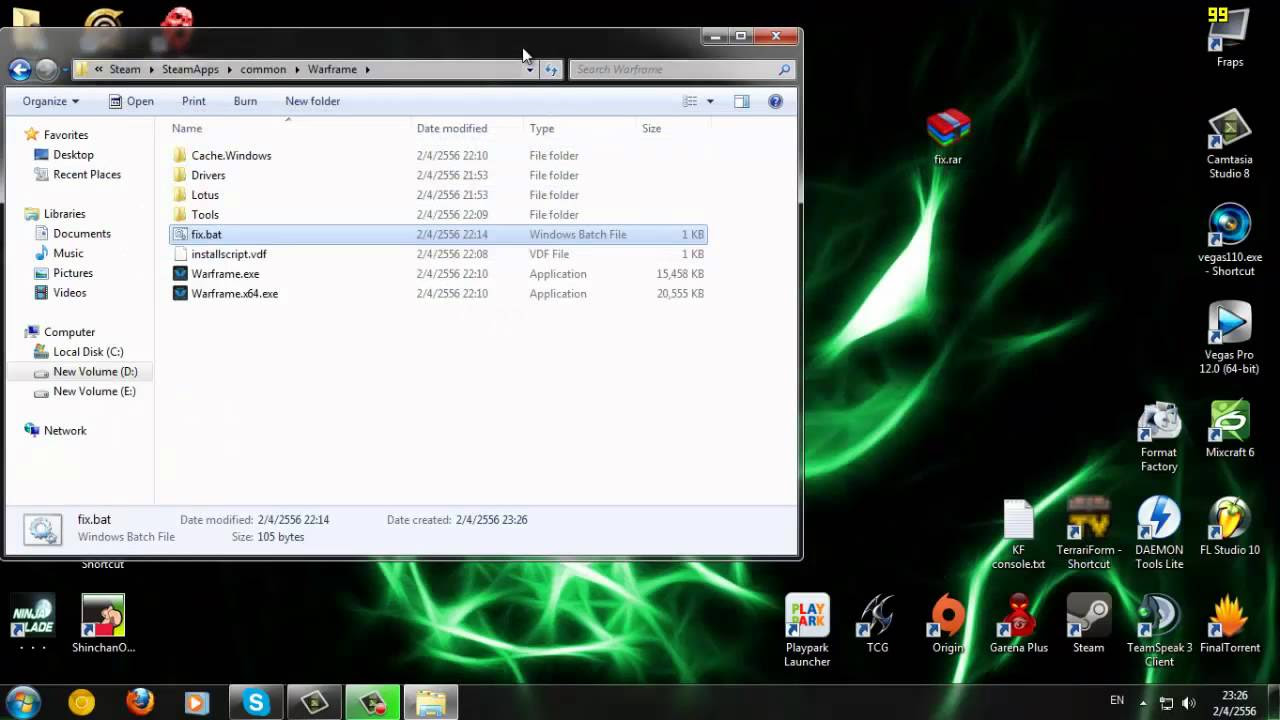Click the Explorer Back arrow button
Viewport: 1280px width, 720px height.
[20, 69]
